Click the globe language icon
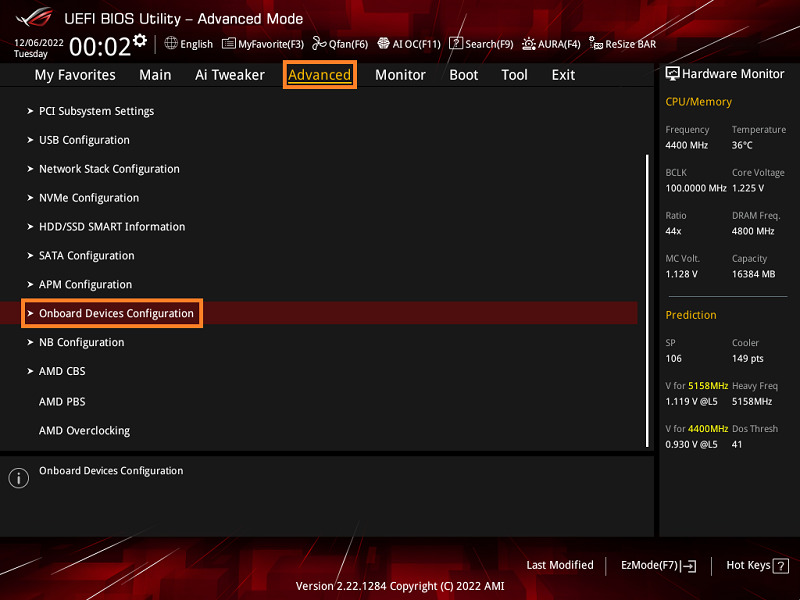This screenshot has width=800, height=600. click(171, 43)
